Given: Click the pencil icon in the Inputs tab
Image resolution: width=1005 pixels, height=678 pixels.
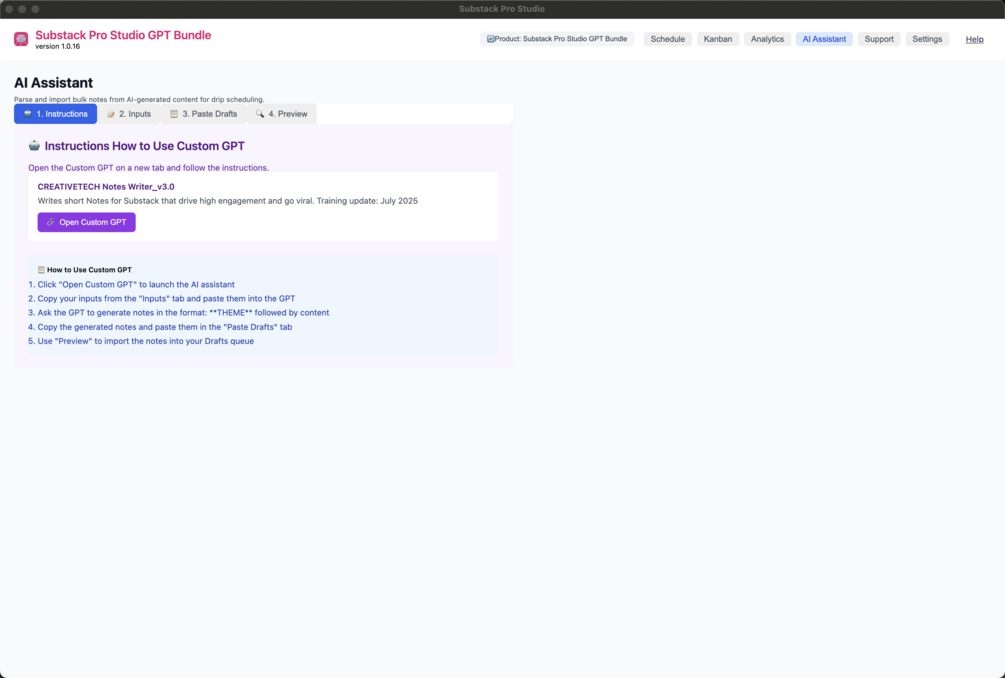Looking at the screenshot, I should [x=111, y=114].
